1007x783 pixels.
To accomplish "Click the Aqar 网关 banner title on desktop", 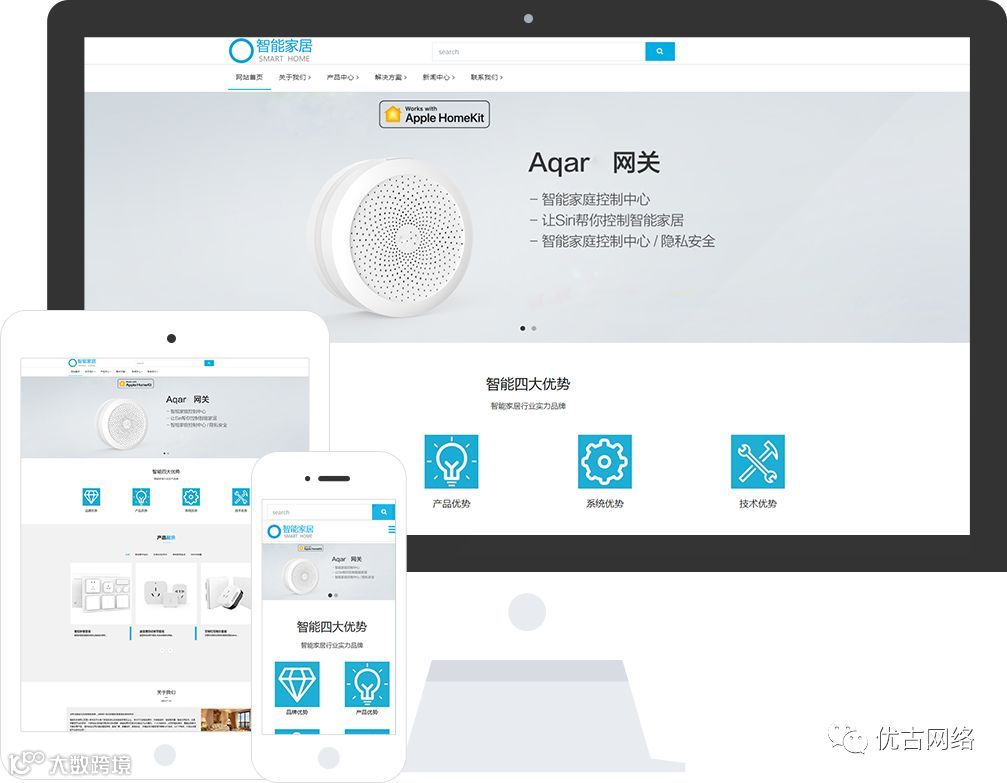I will 594,163.
